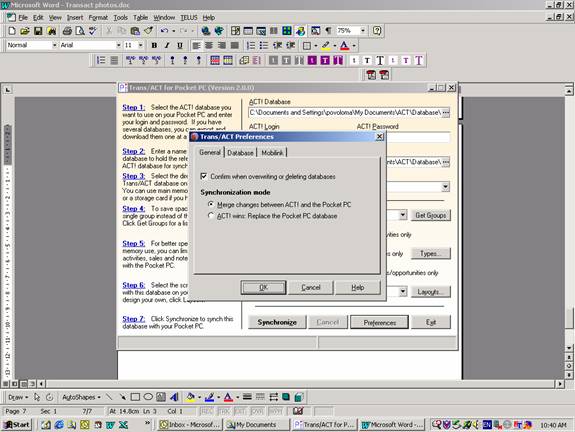Select Merge changes between ACT! and Pocket PC
The height and width of the screenshot is (432, 575).
[x=211, y=204]
